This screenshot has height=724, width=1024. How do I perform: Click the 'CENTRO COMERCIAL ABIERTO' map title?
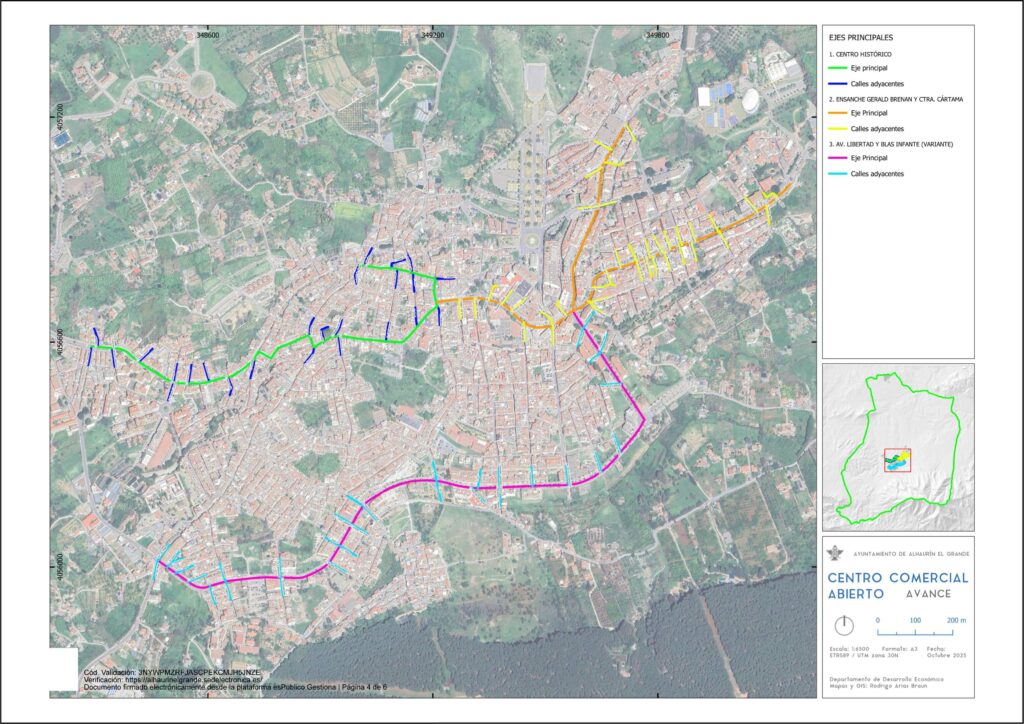(897, 585)
